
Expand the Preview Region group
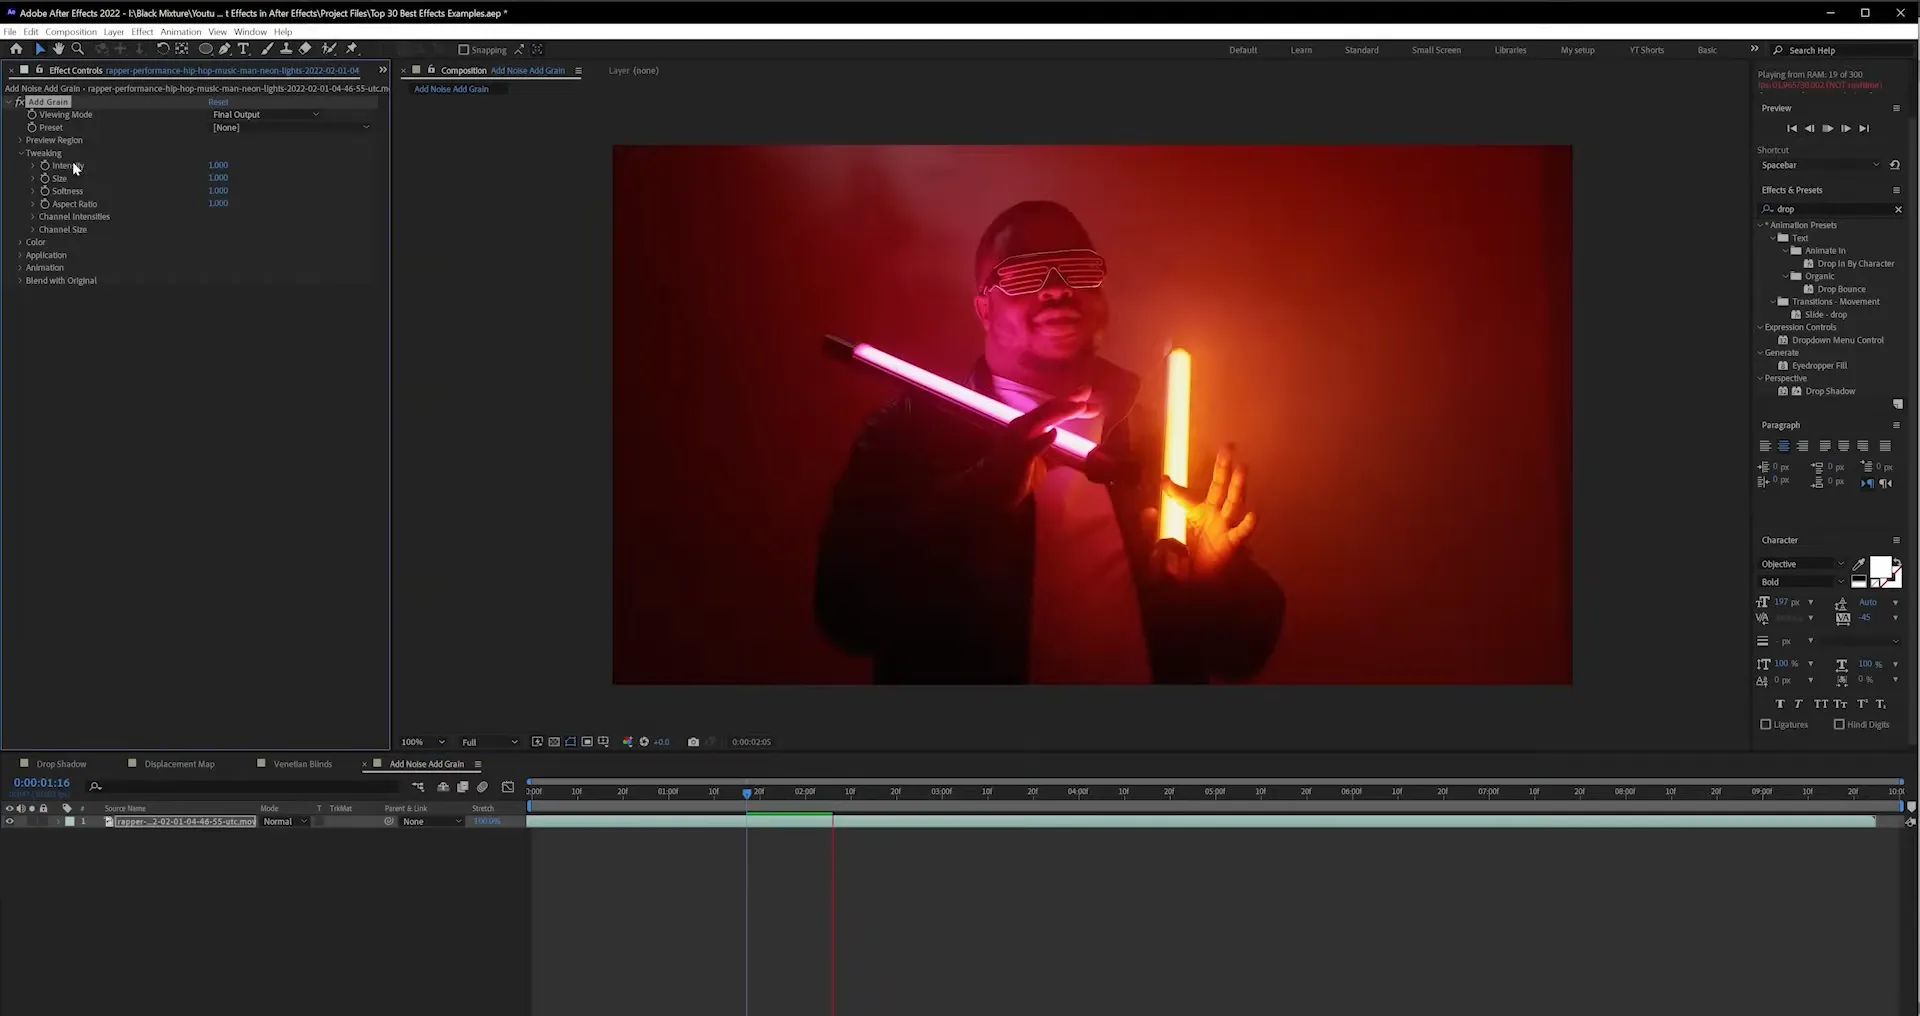20,141
